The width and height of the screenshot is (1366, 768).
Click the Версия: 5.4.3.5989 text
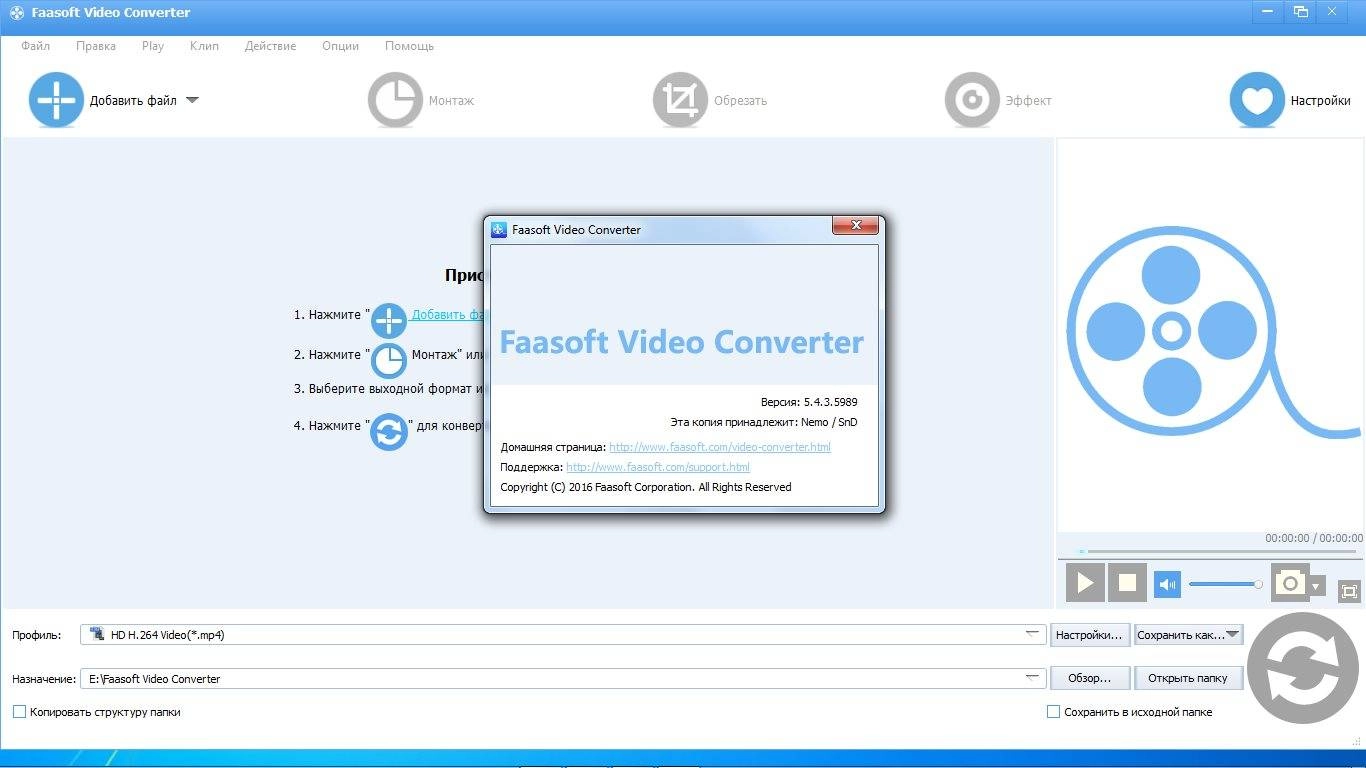pyautogui.click(x=809, y=402)
